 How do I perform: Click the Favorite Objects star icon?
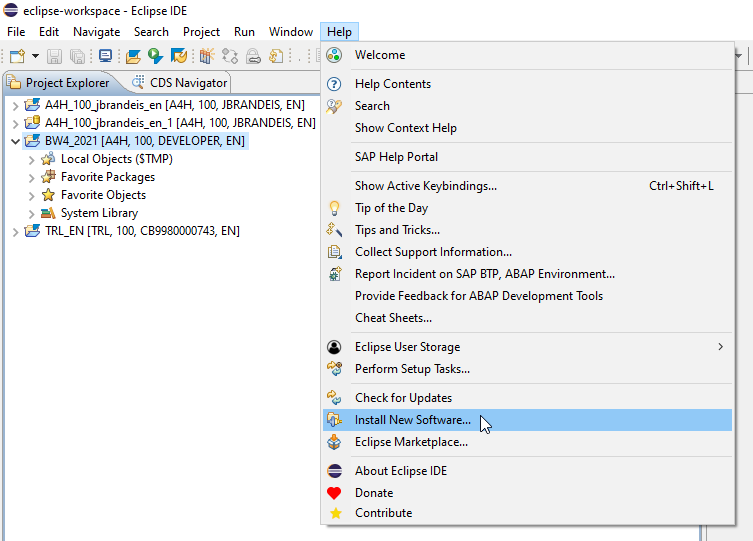click(x=48, y=195)
